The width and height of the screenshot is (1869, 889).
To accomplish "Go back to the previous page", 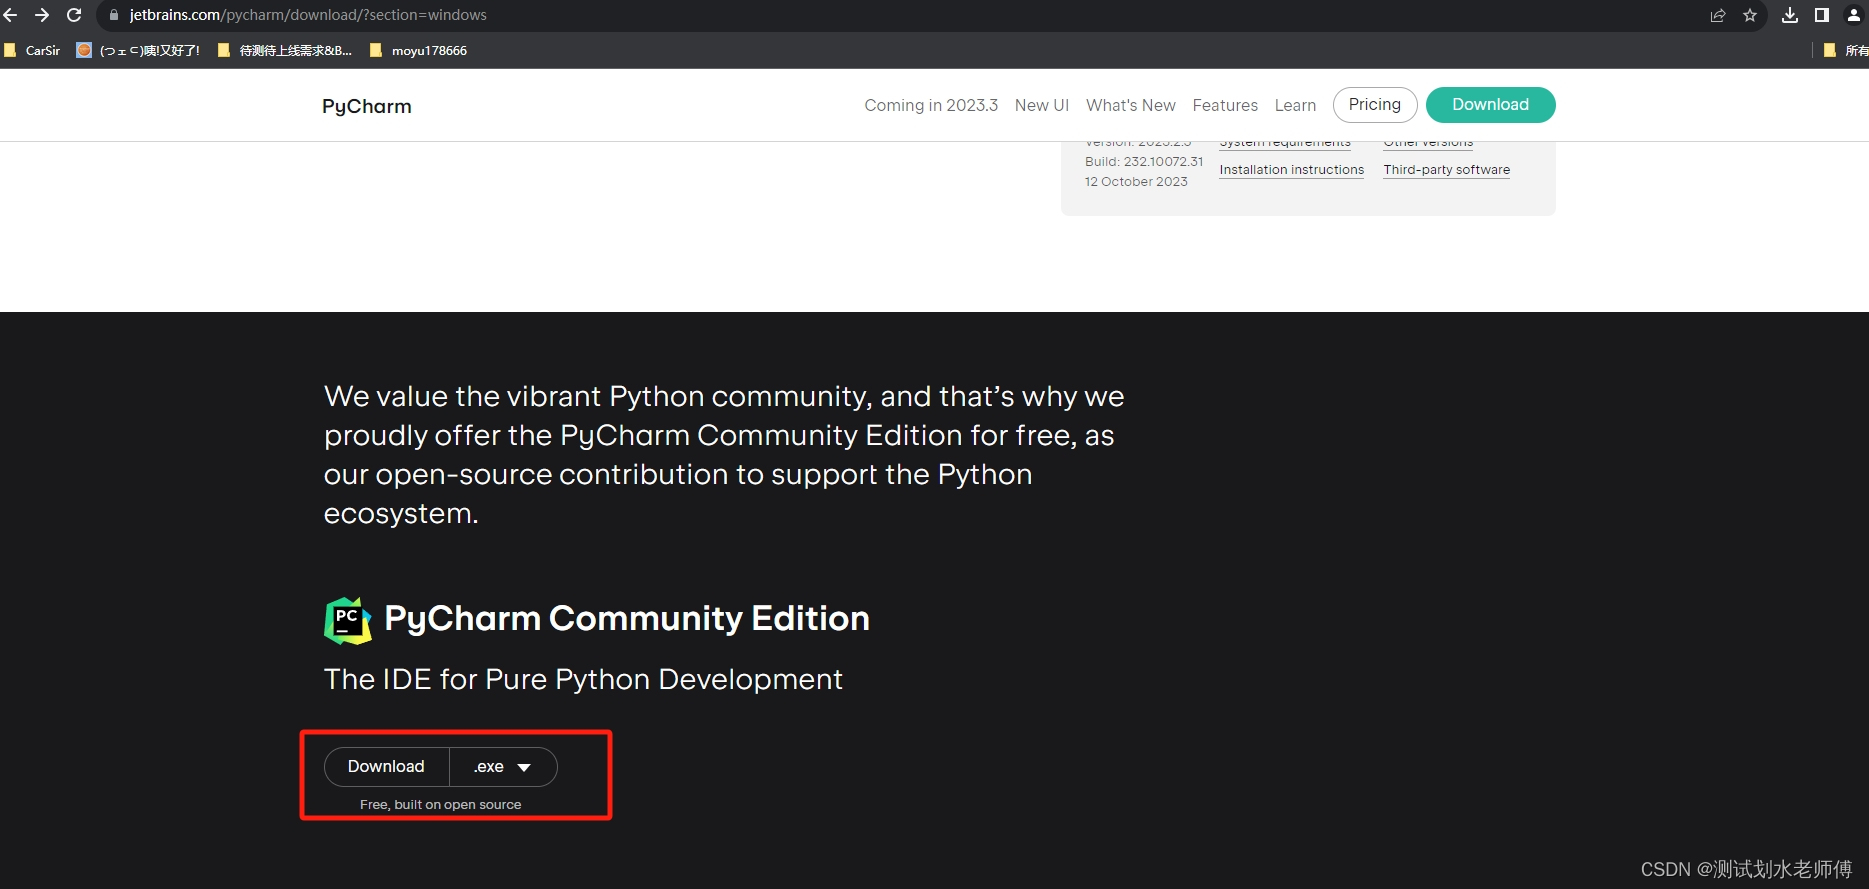I will point(11,15).
